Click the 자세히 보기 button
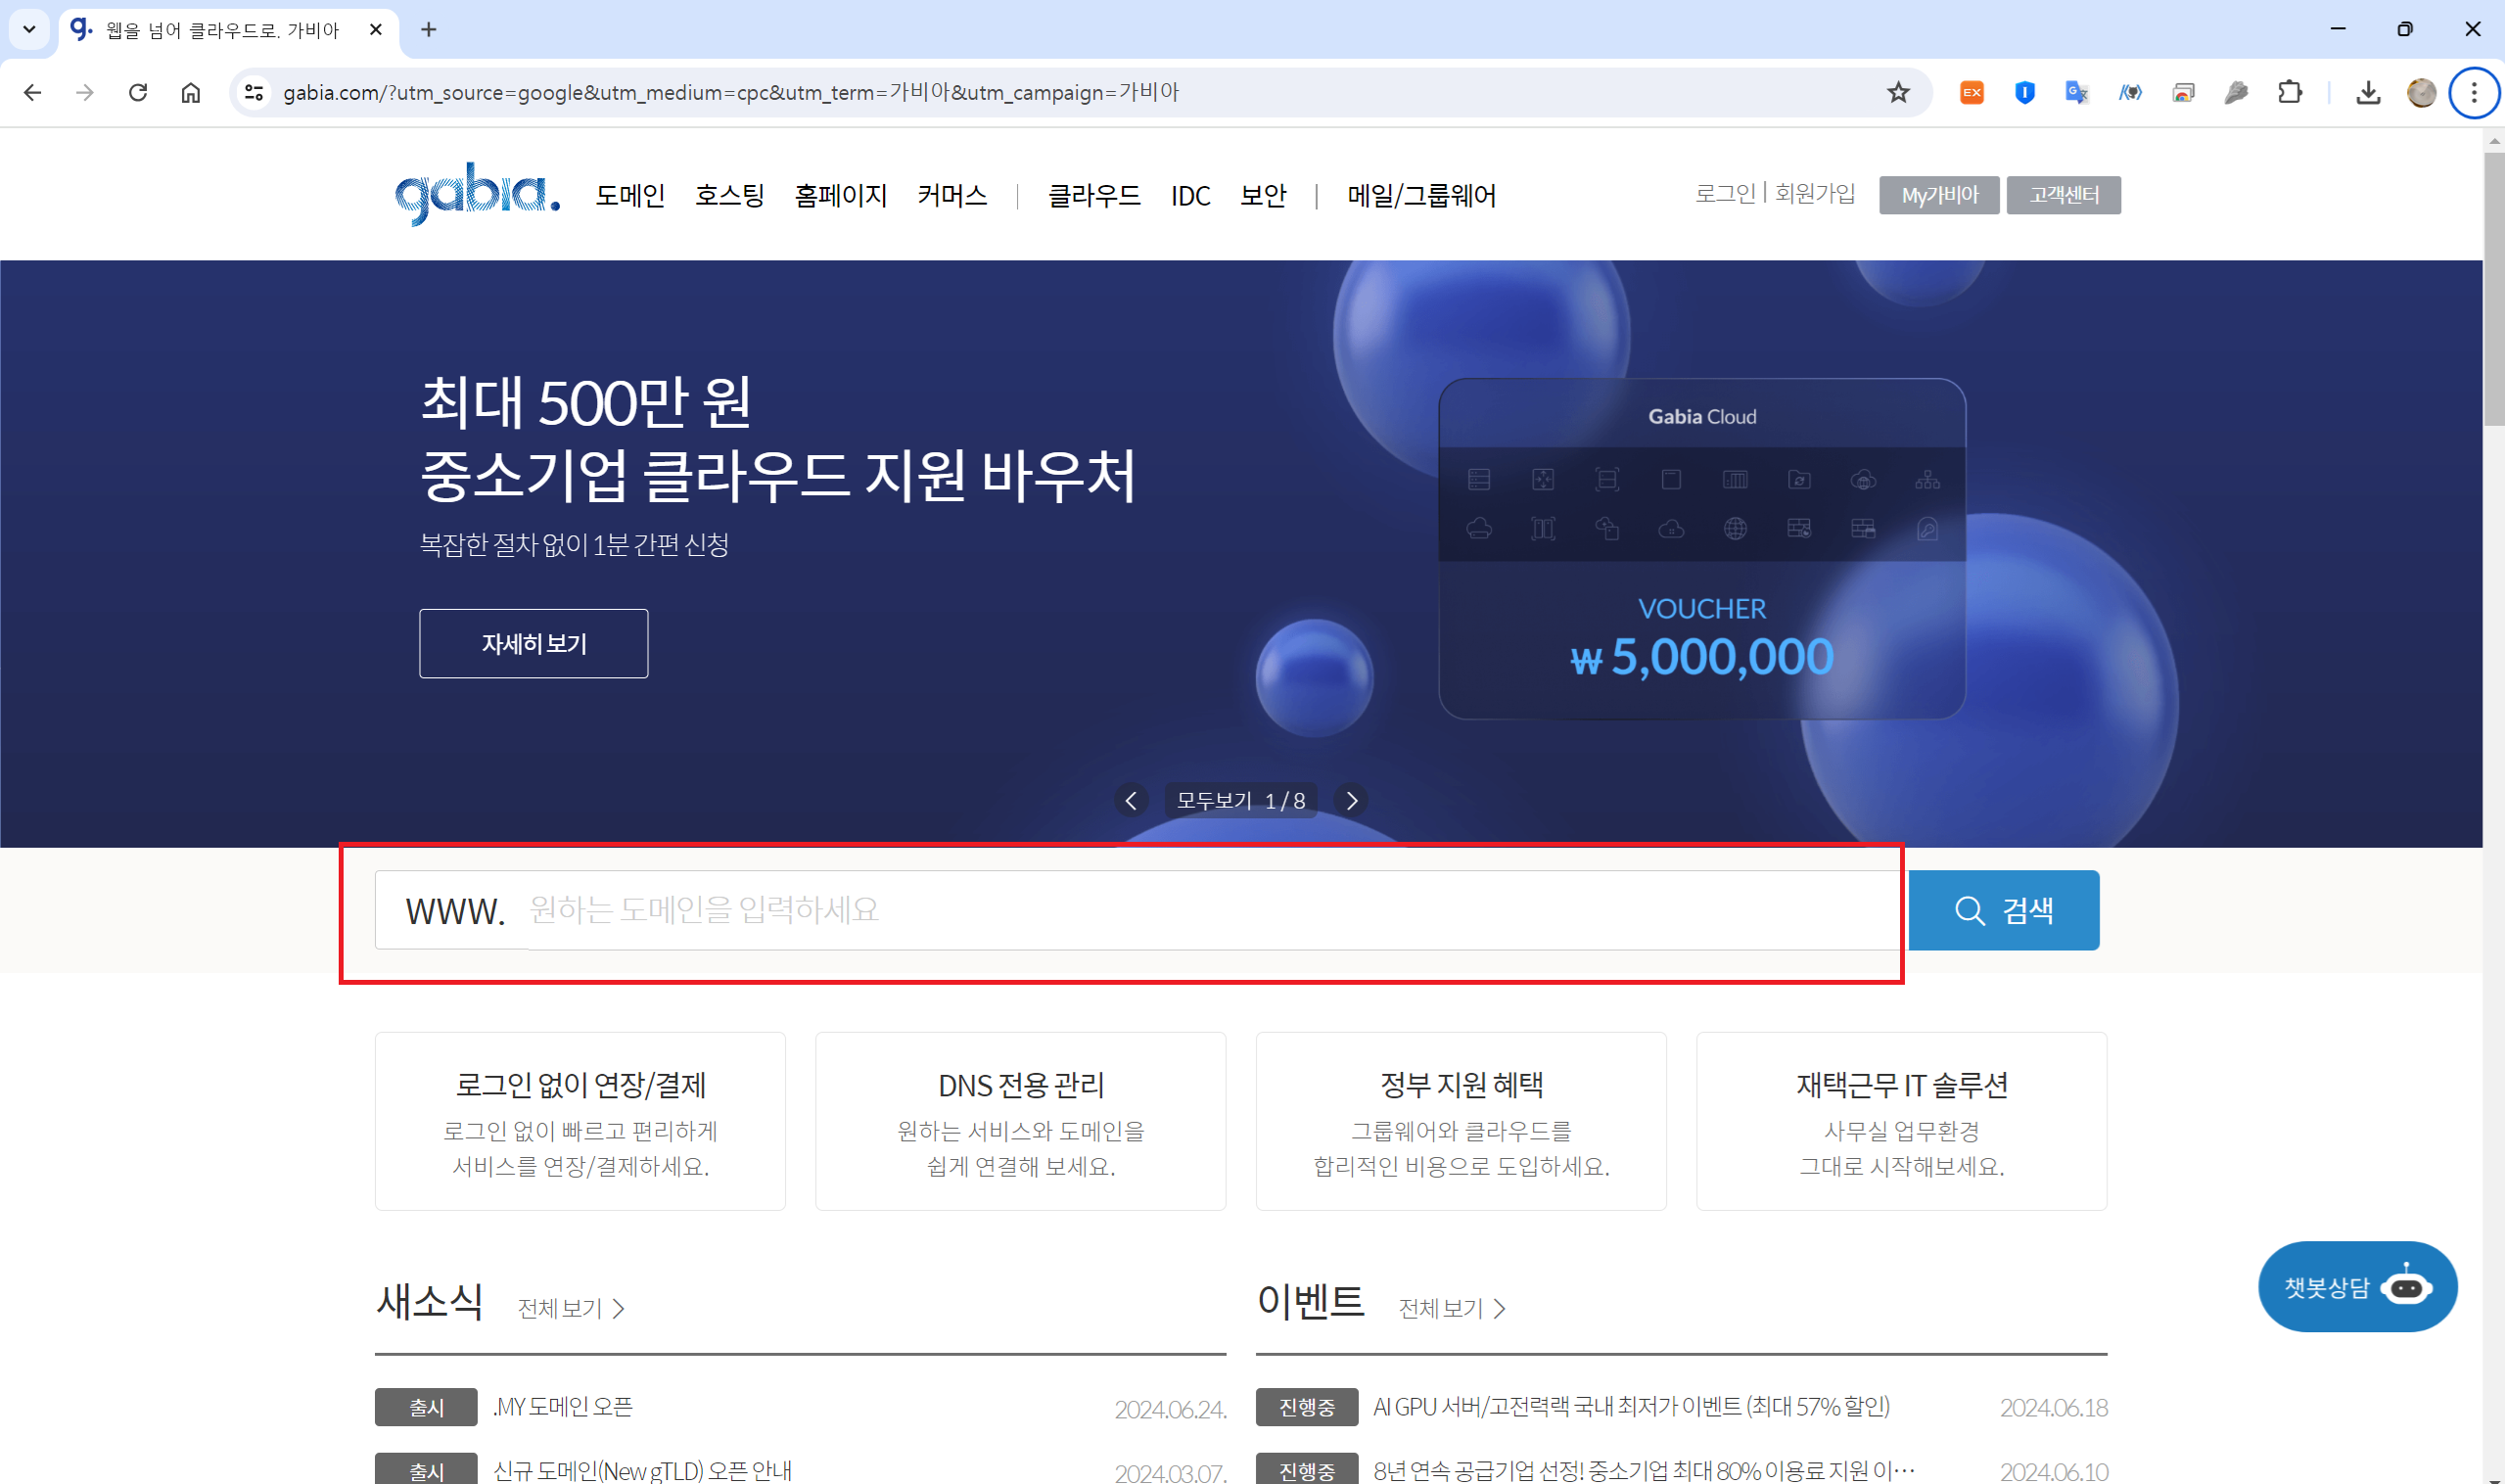Image resolution: width=2505 pixels, height=1484 pixels. [x=533, y=643]
